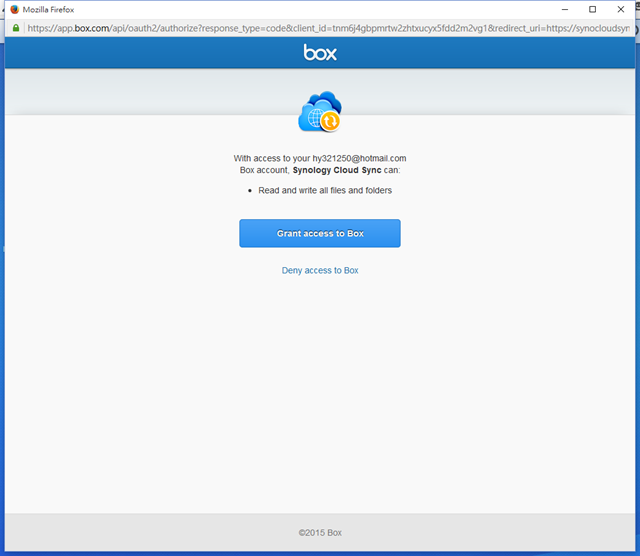
Task: Click the Firefox icon in title bar
Action: click(x=14, y=9)
